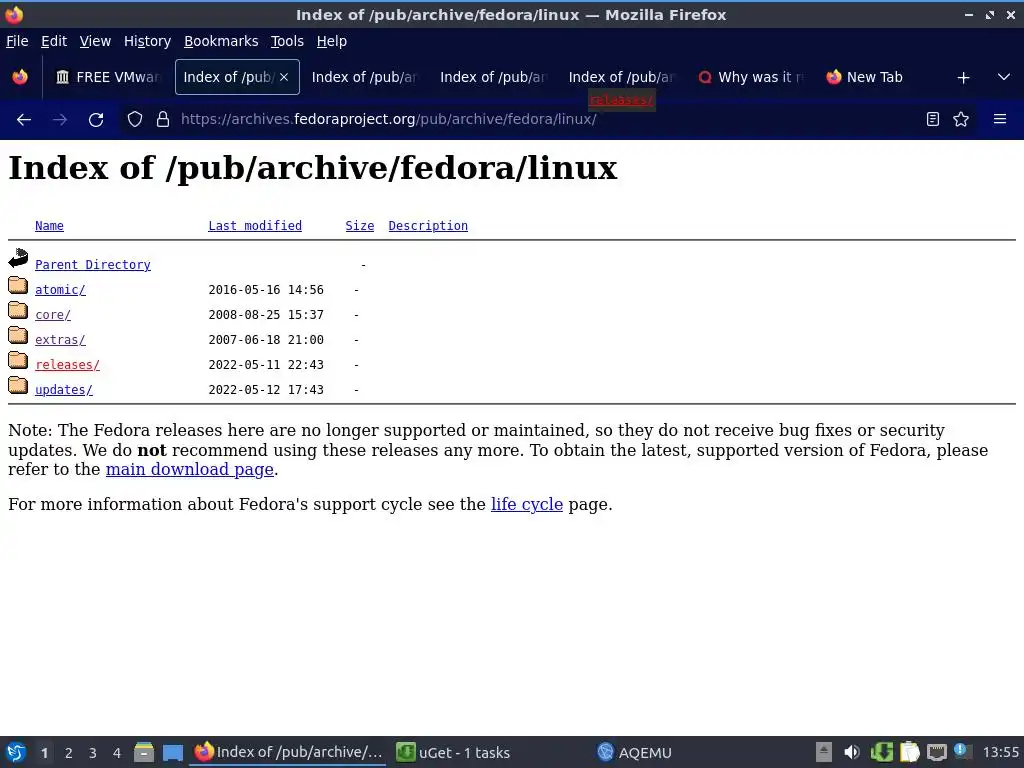
Task: Switch to the second Index of /pub/ar tab
Action: (x=364, y=77)
